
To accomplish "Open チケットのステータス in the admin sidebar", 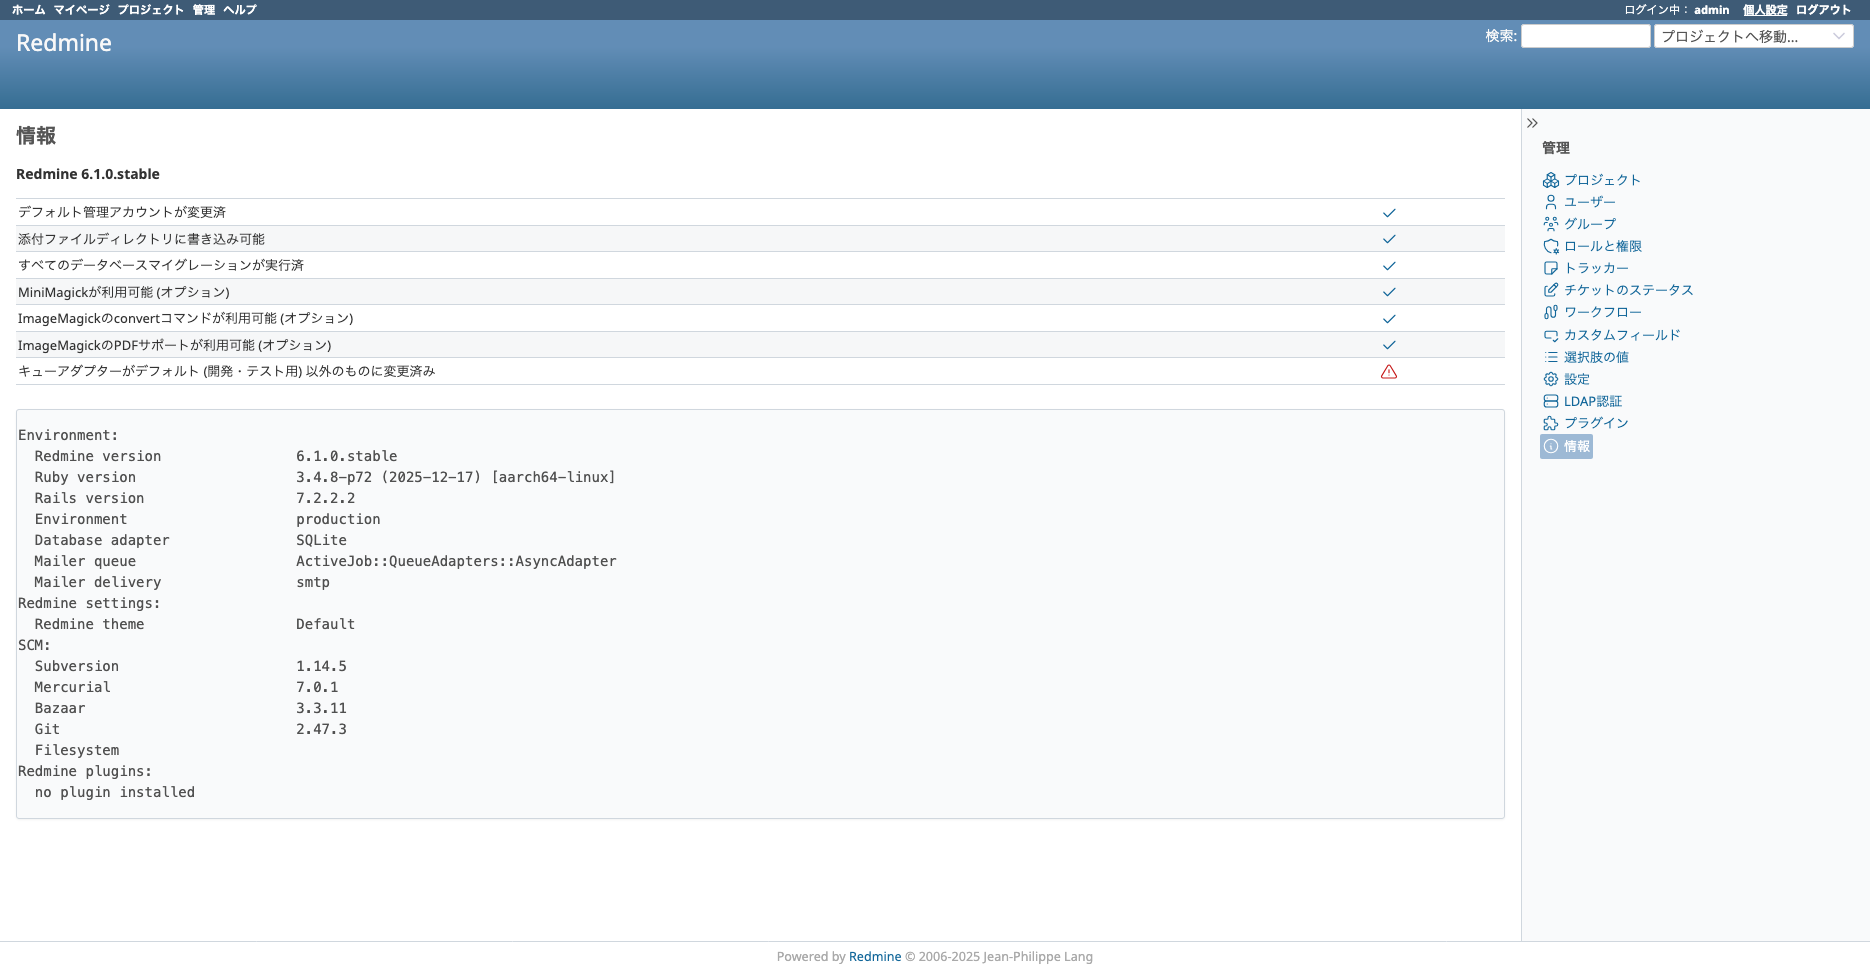I will coord(1629,290).
